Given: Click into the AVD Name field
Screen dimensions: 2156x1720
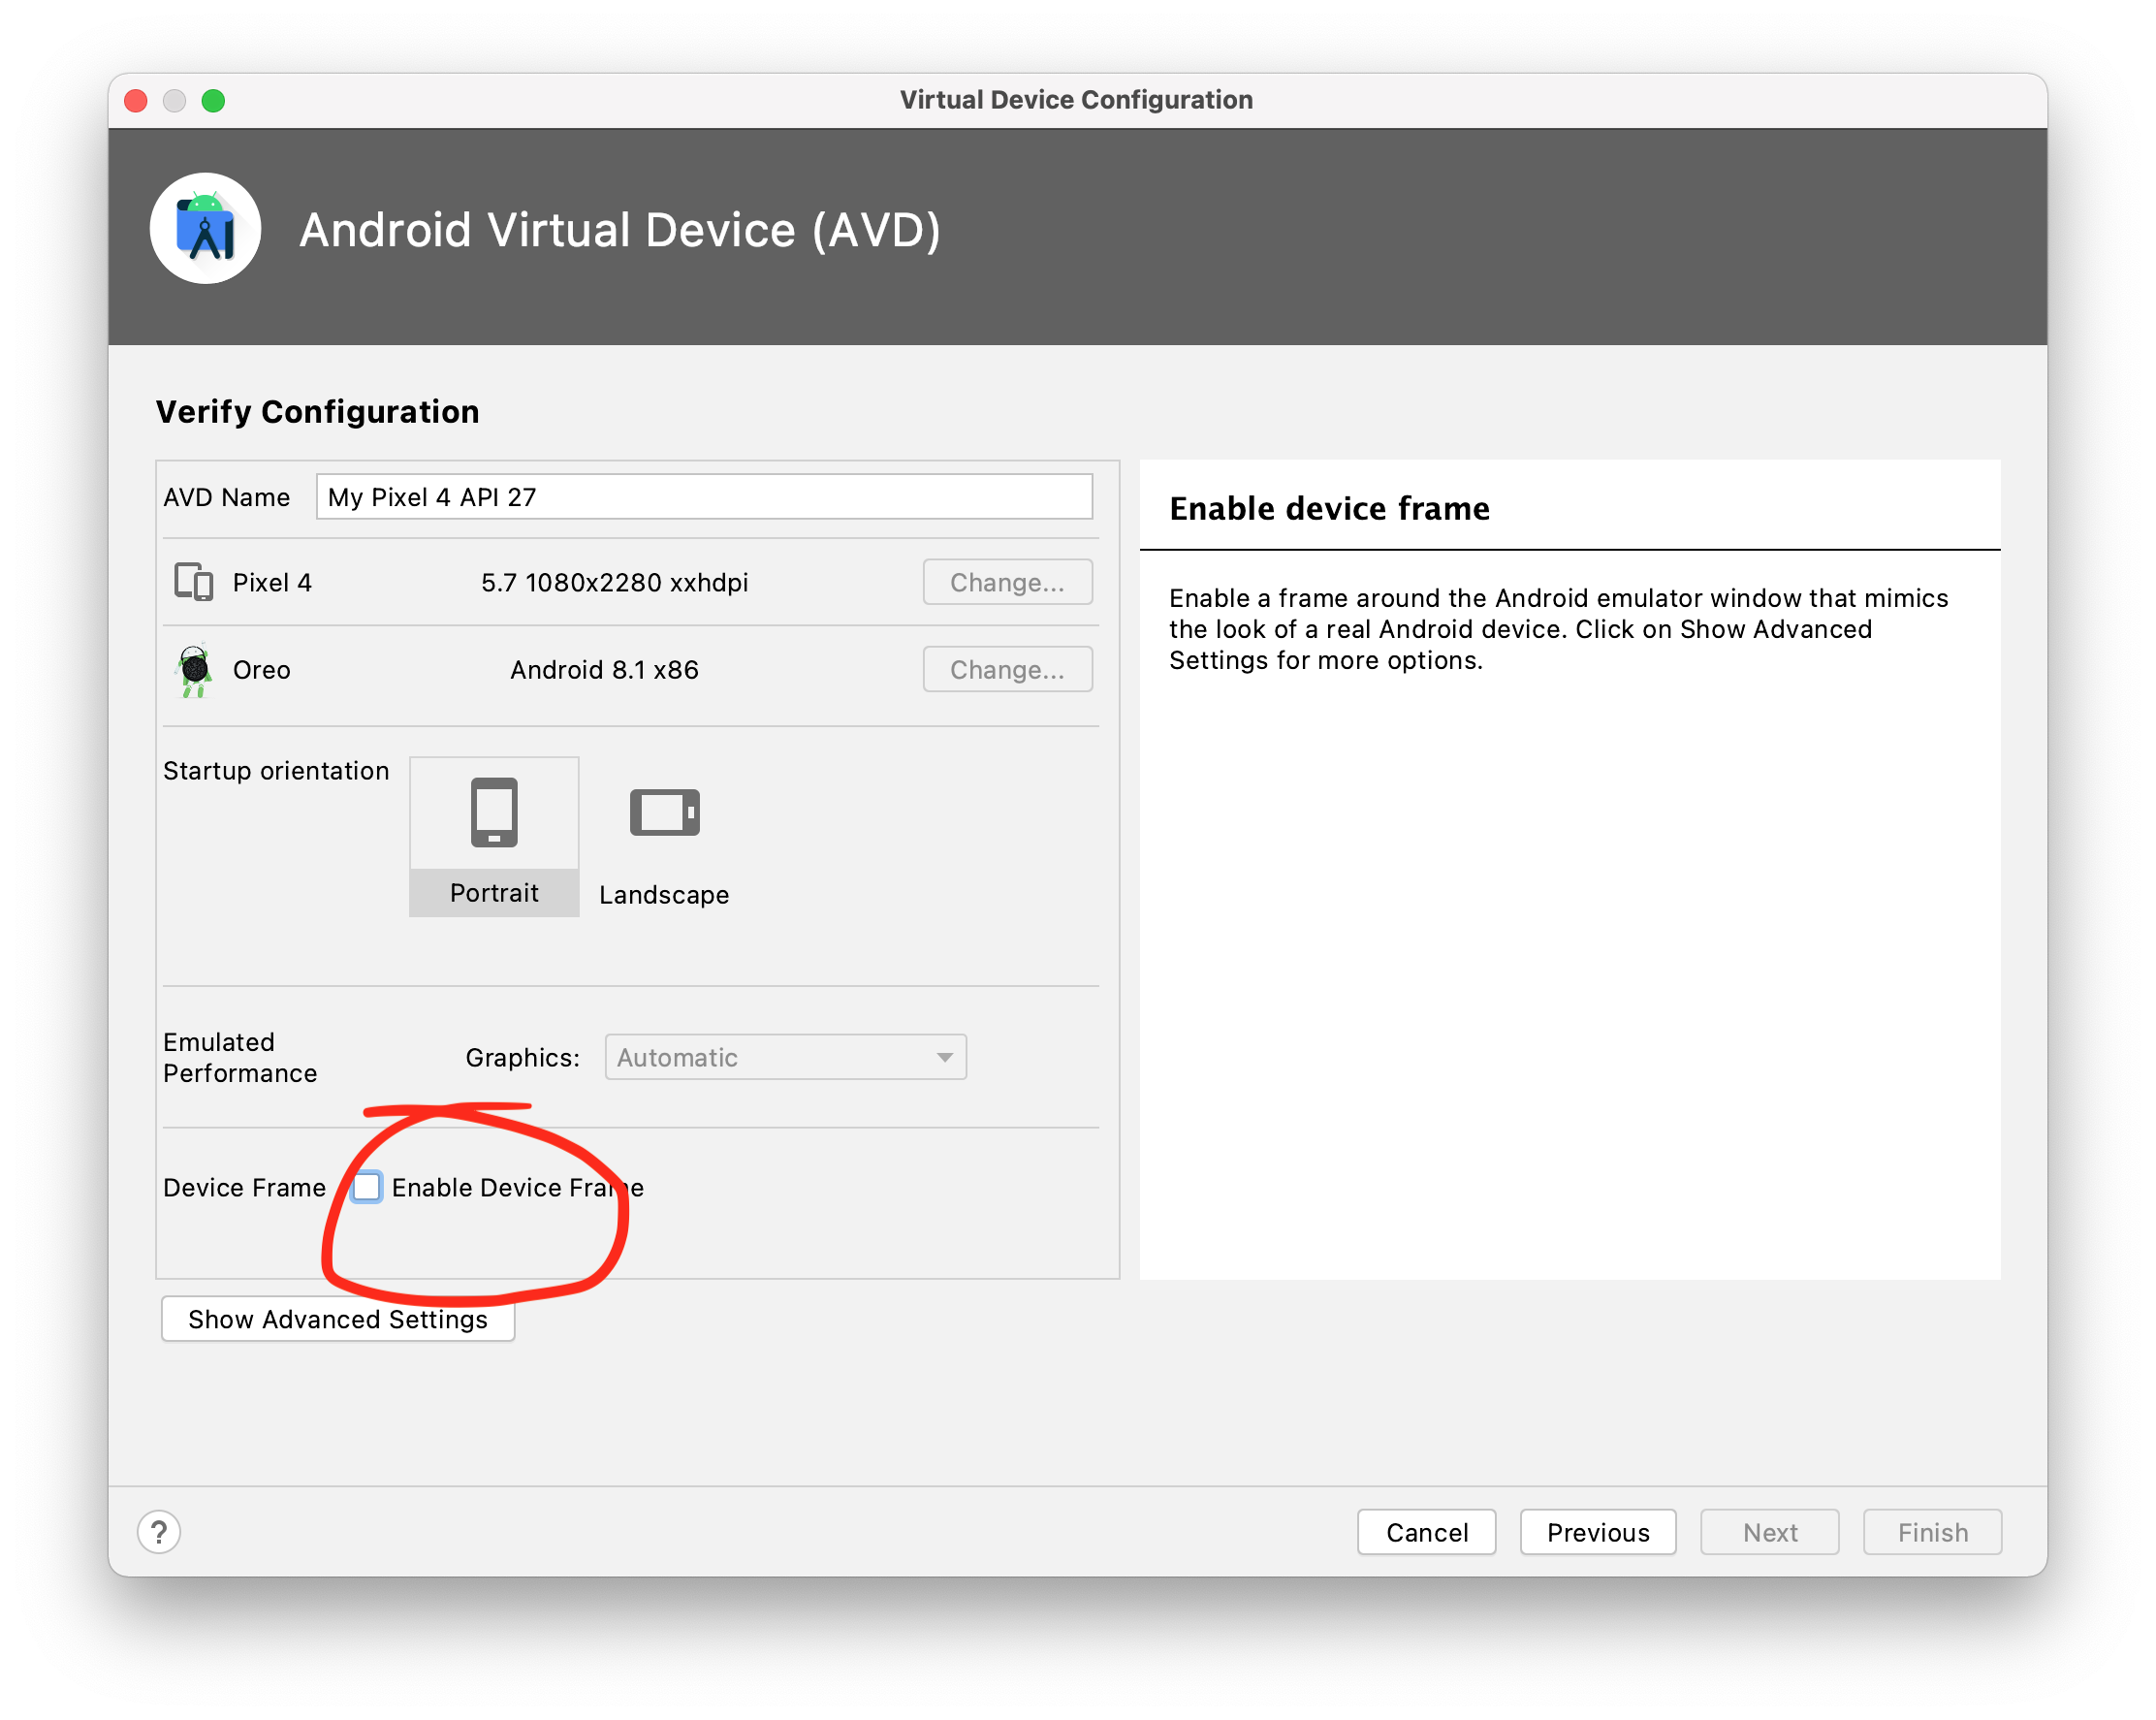Looking at the screenshot, I should 704,497.
